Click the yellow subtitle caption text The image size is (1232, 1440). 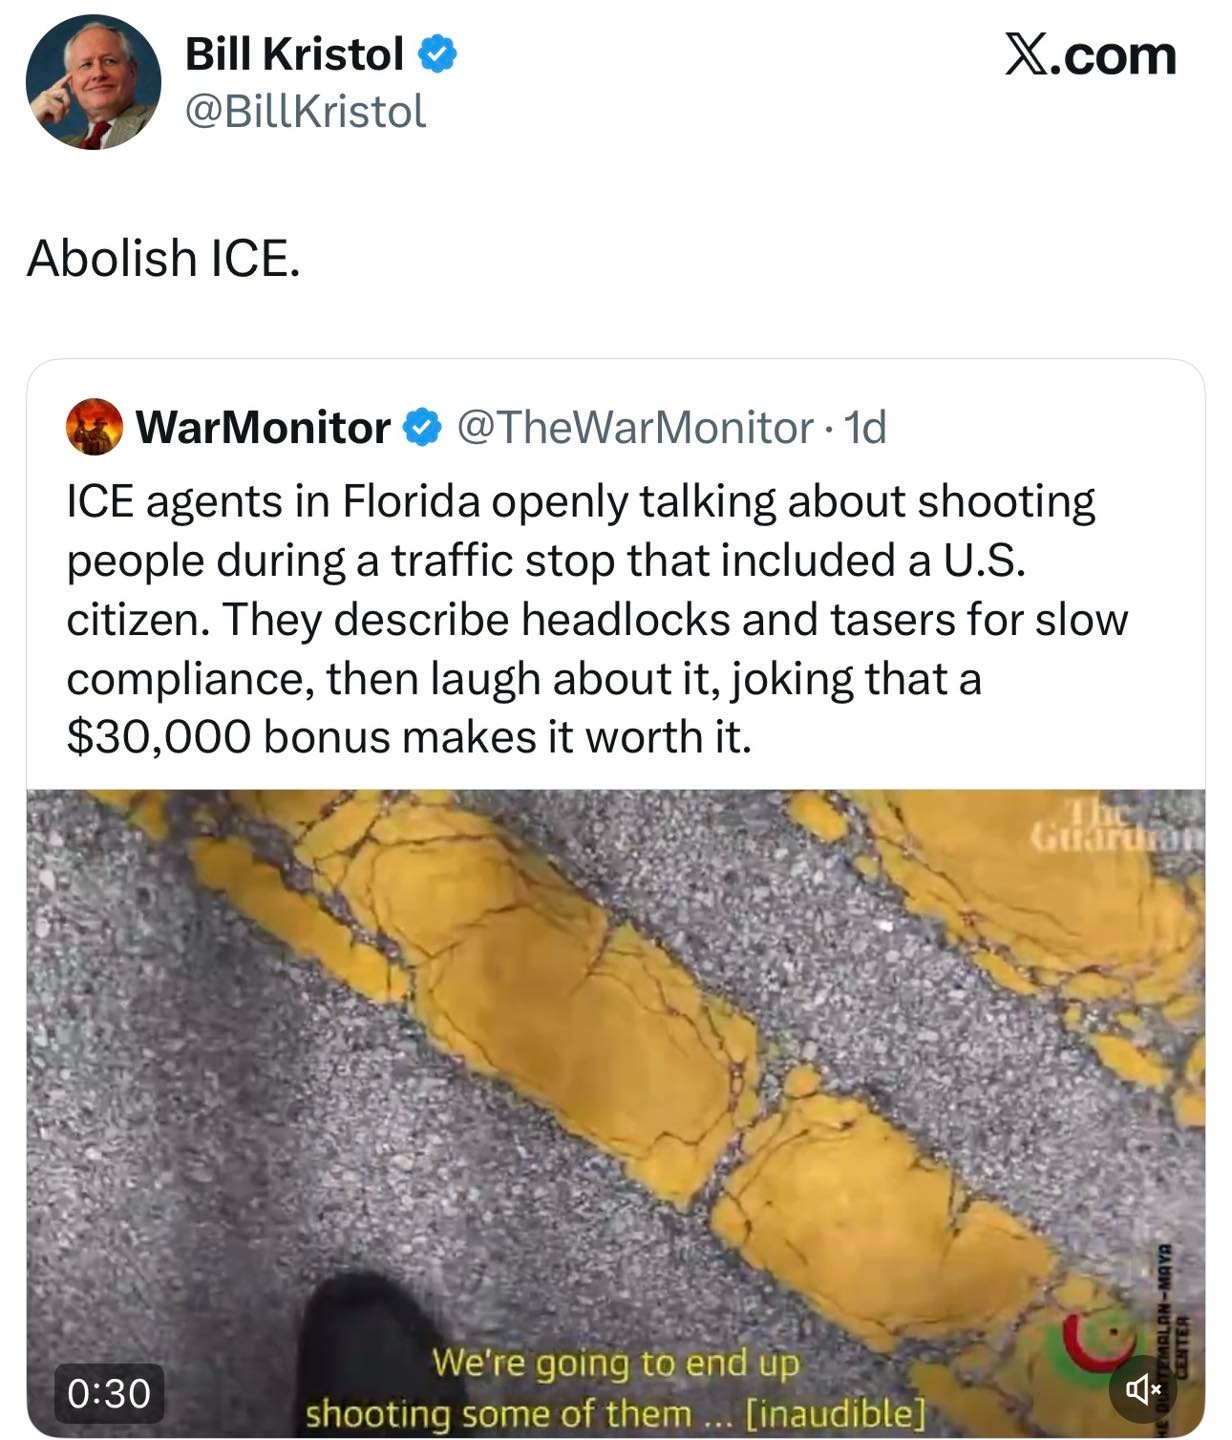pos(615,1389)
